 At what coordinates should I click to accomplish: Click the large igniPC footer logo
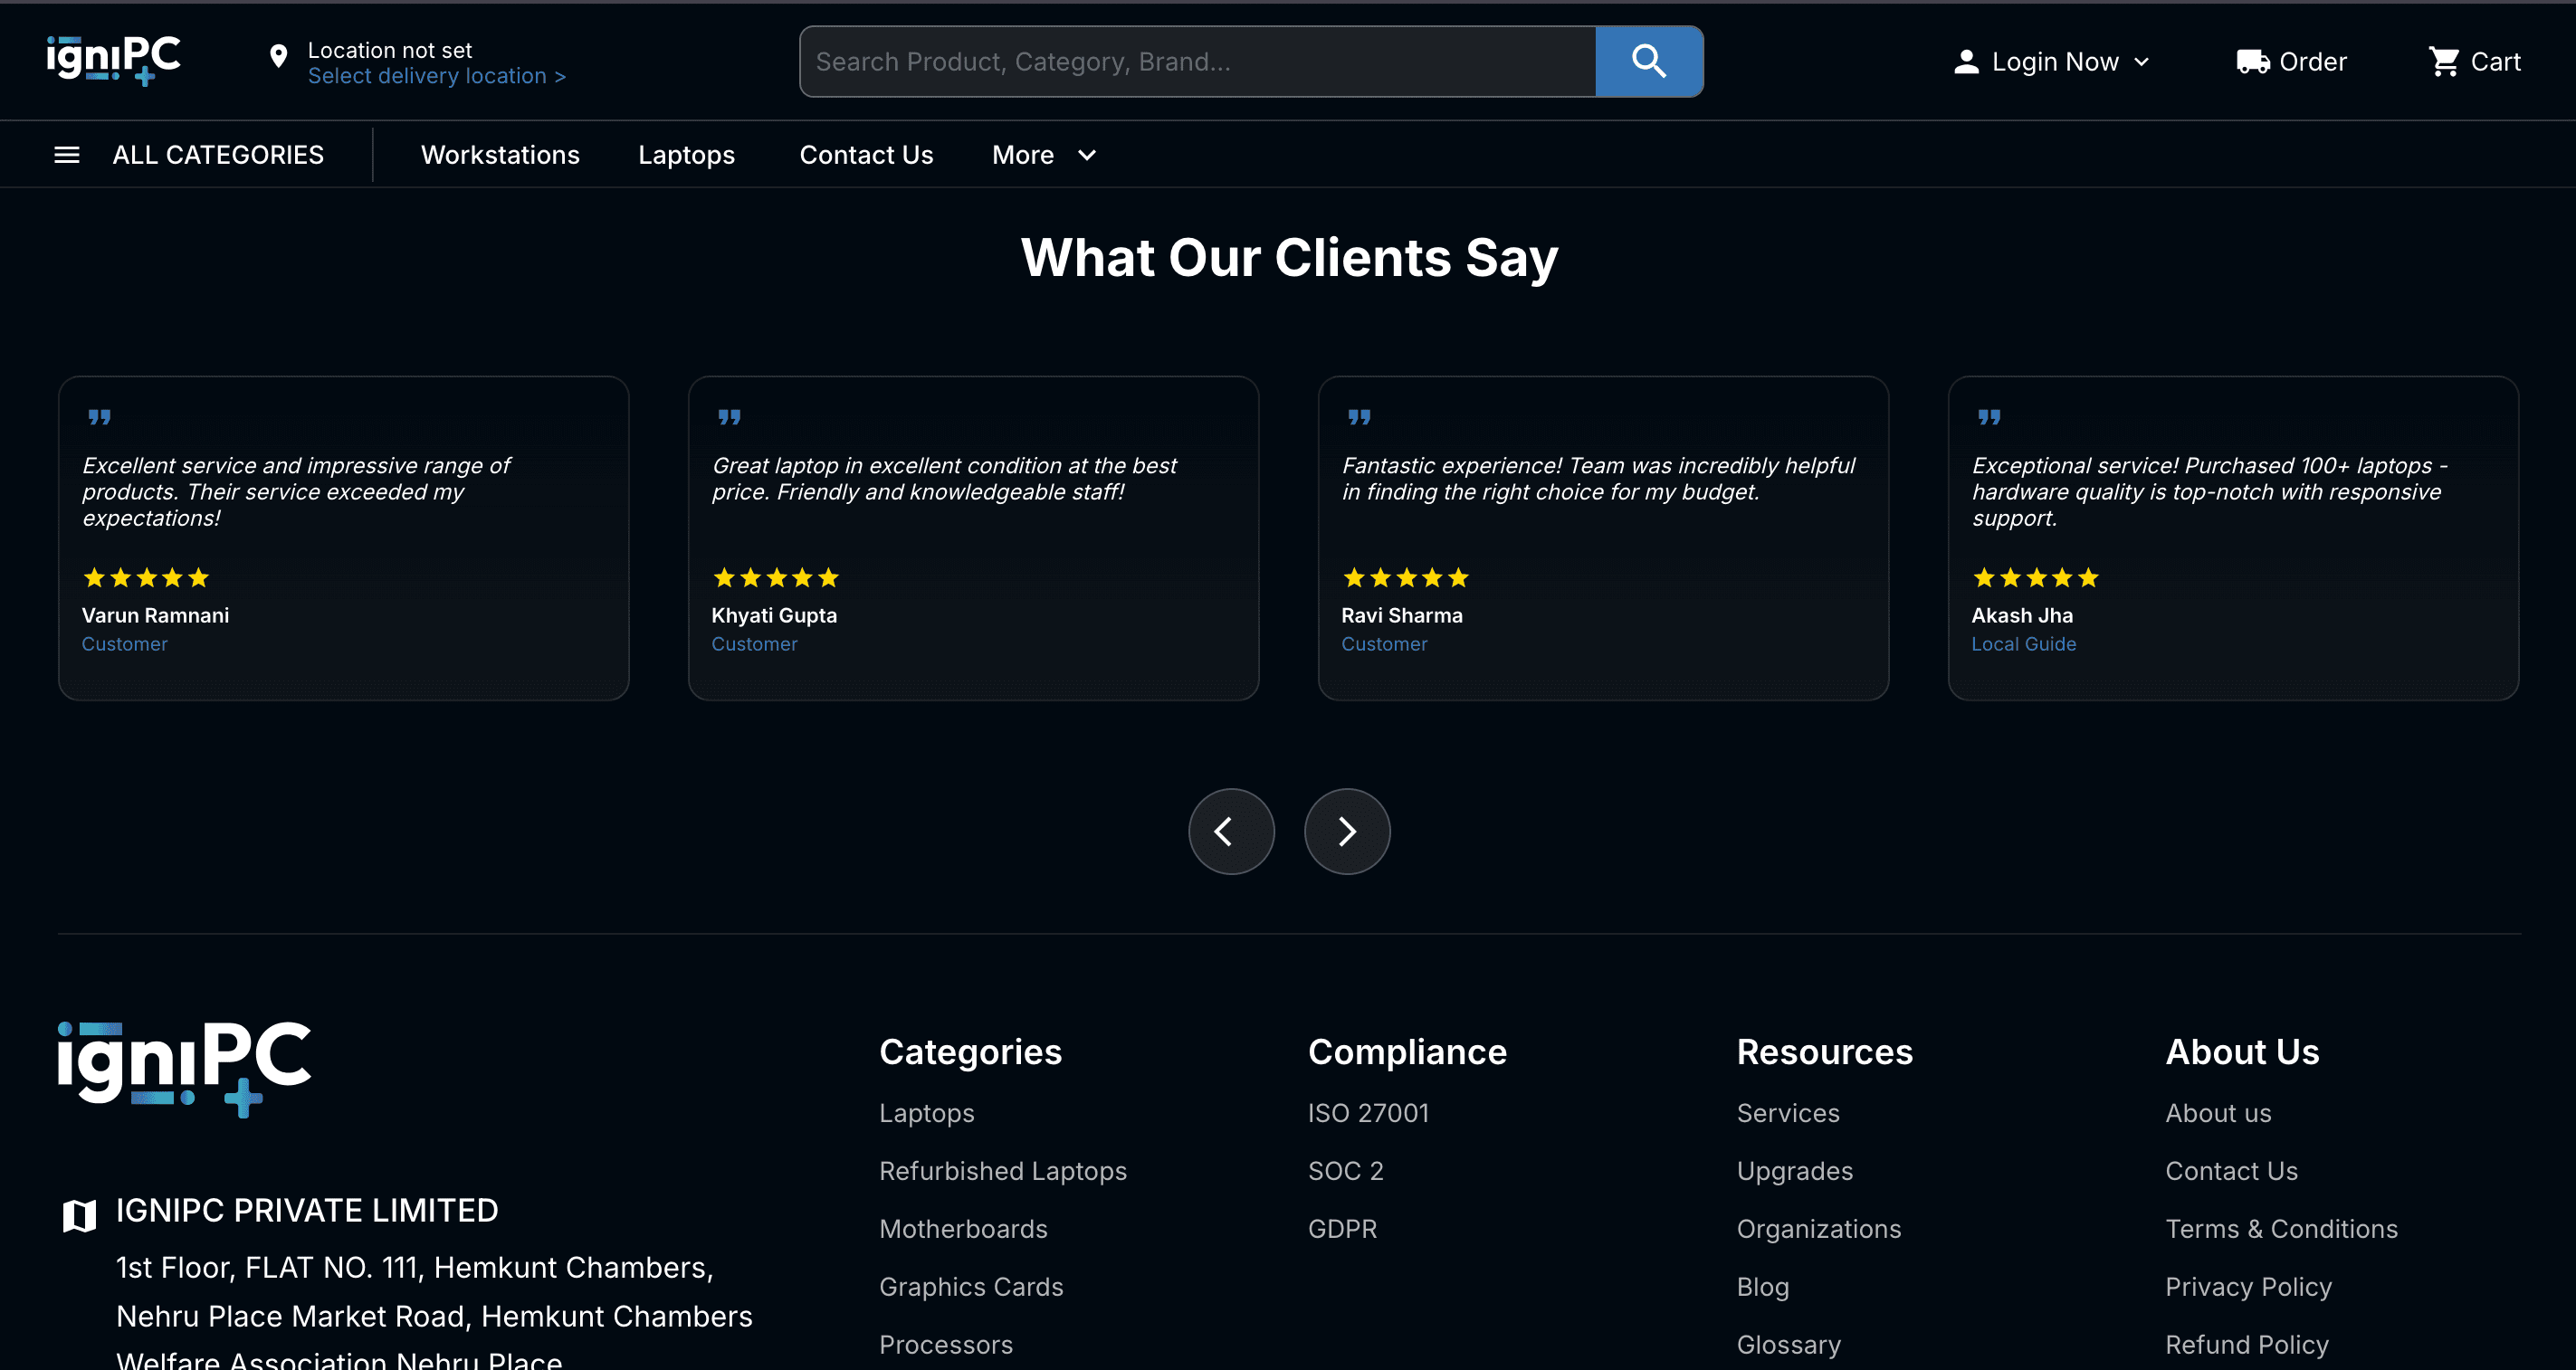click(184, 1069)
